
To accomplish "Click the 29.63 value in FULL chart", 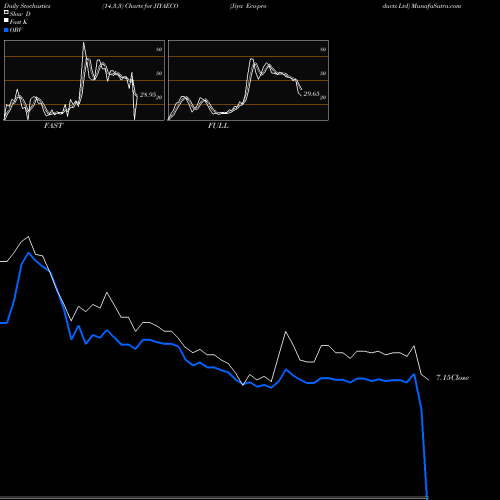I will [311, 94].
